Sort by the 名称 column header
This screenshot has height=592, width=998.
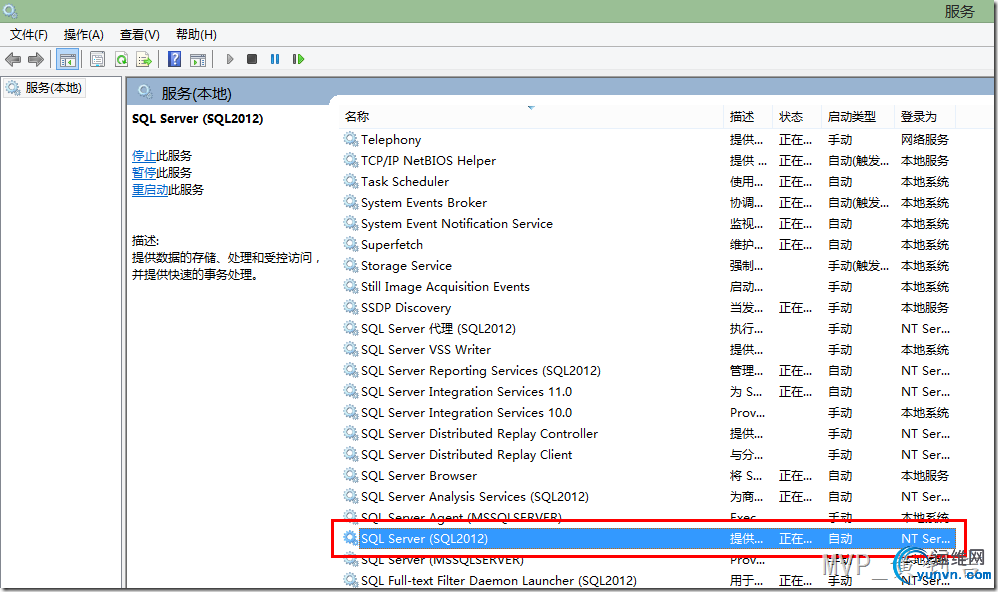[x=532, y=116]
